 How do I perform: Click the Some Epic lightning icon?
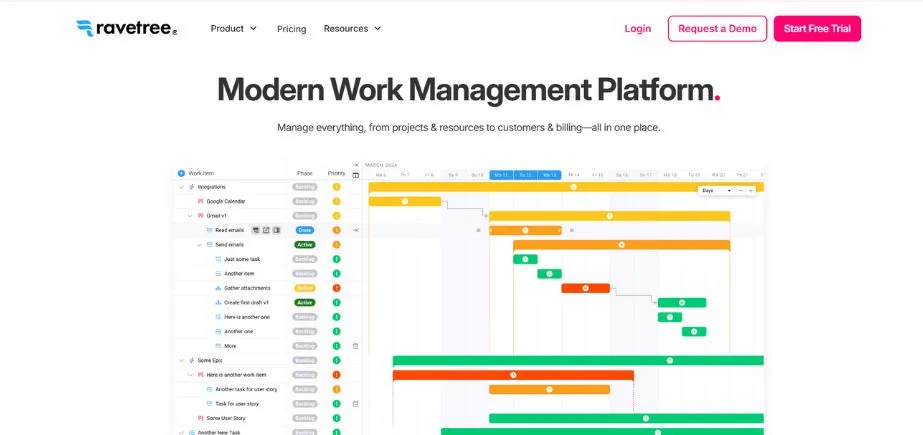192,360
